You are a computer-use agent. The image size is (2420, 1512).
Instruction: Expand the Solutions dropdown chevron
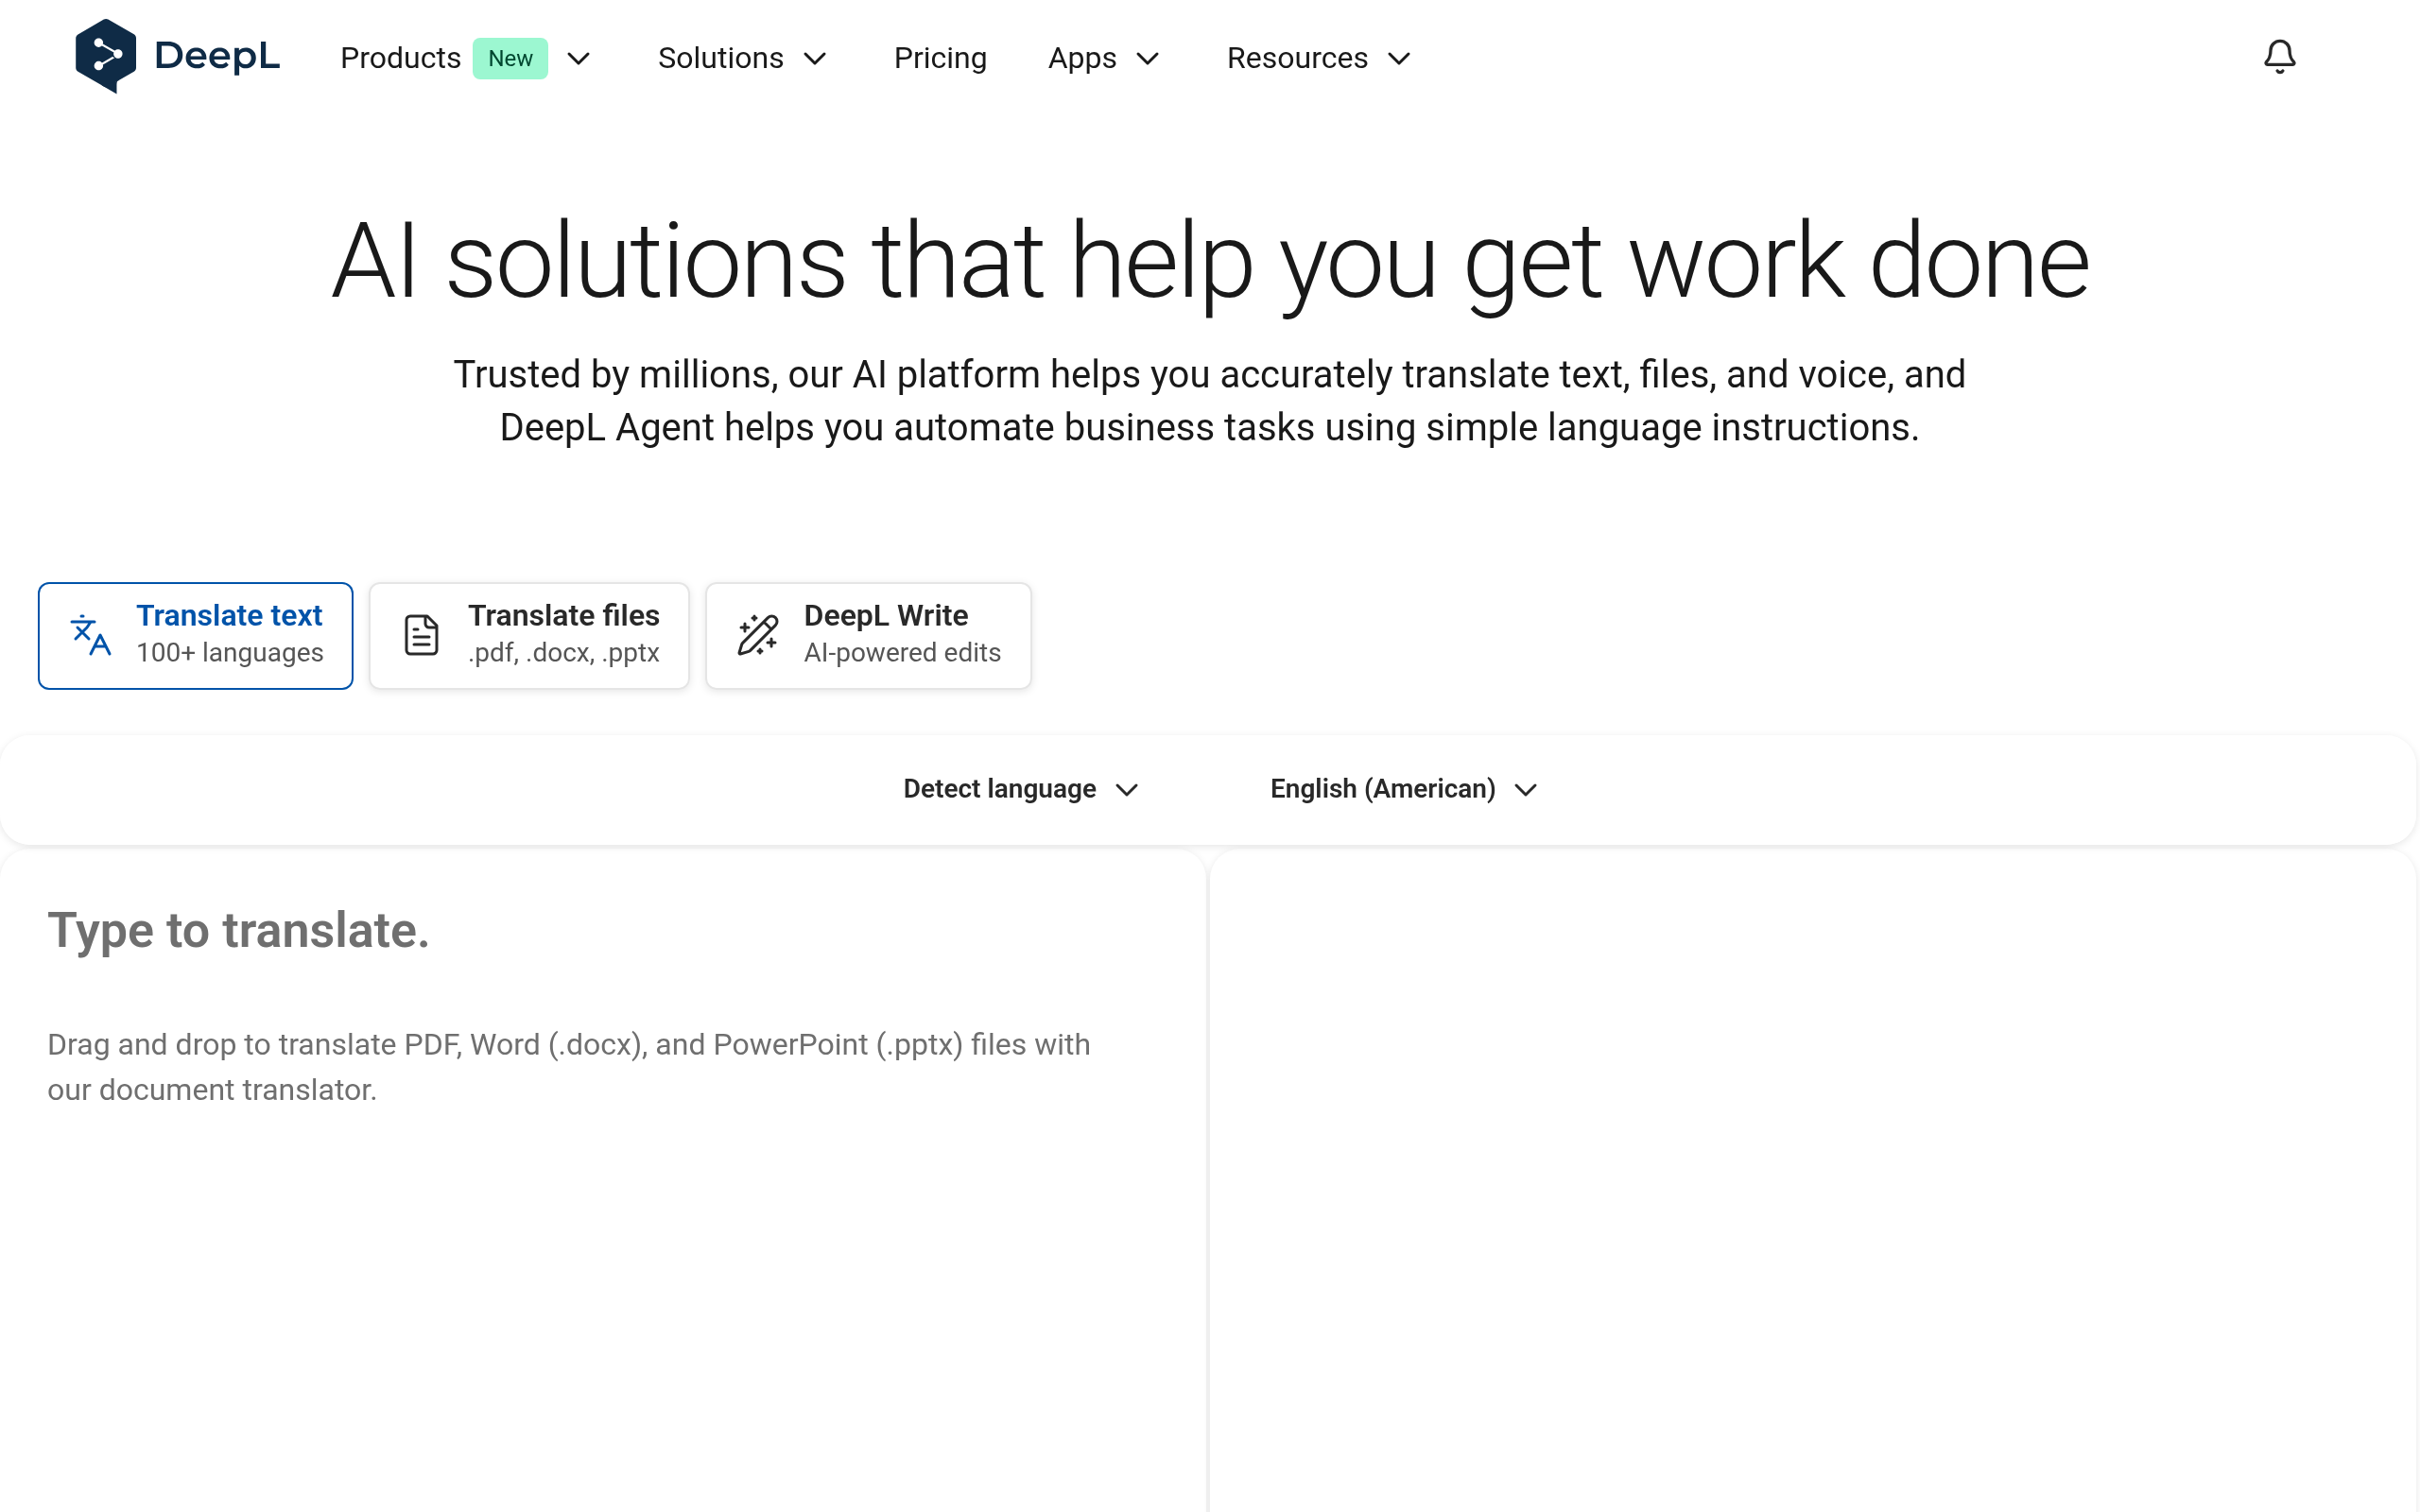point(815,59)
